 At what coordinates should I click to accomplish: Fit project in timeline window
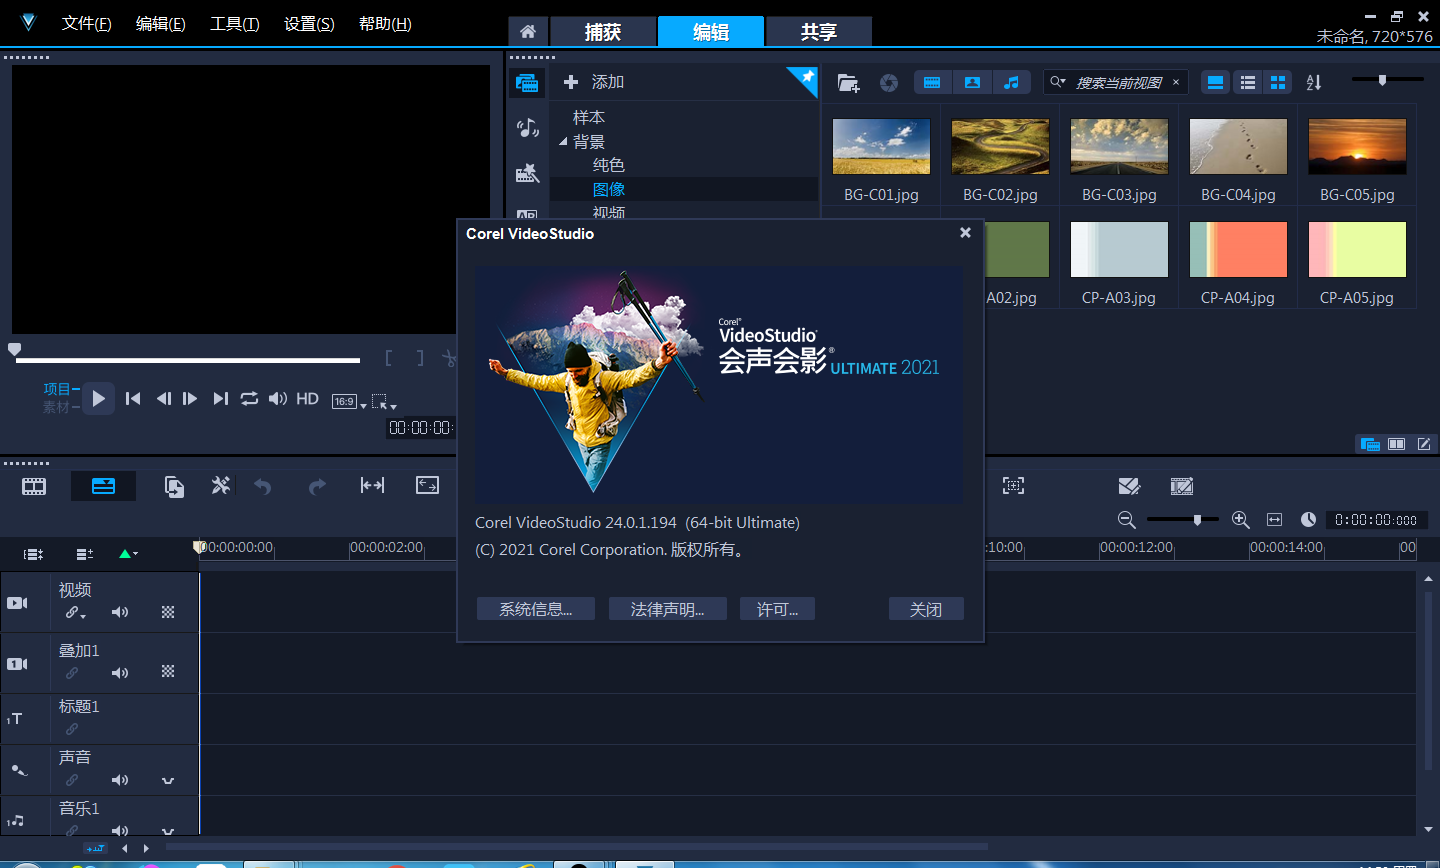pos(1274,520)
